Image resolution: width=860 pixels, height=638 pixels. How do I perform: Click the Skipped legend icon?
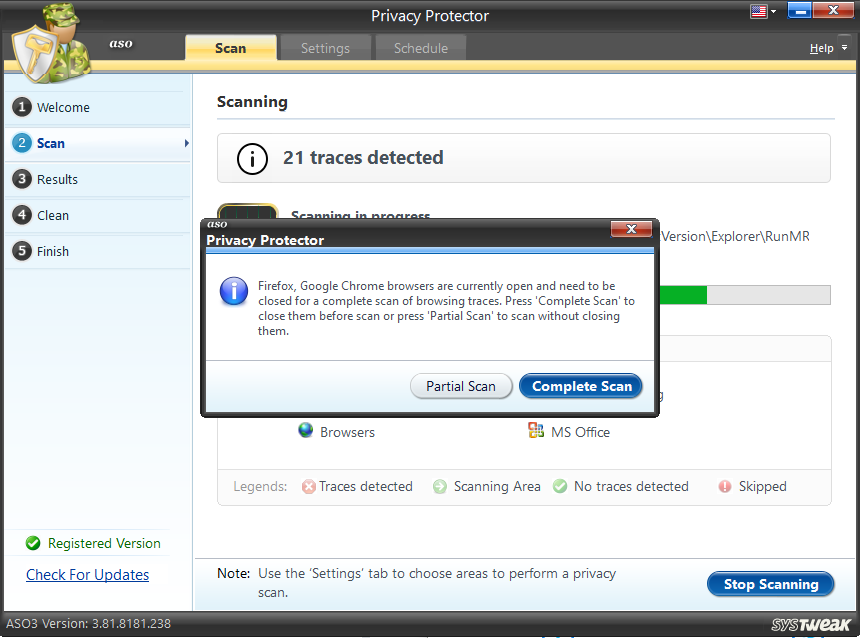tap(723, 487)
